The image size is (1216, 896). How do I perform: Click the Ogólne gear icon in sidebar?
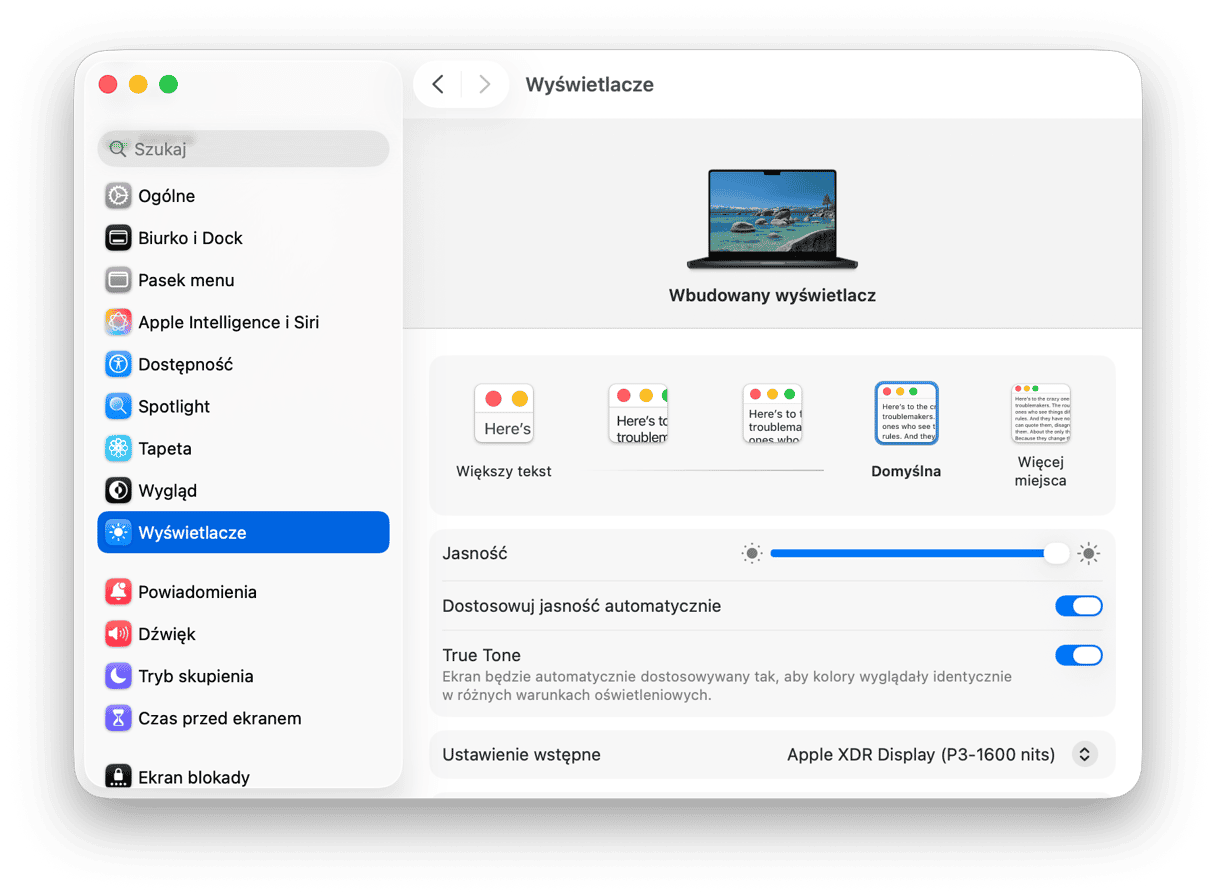[x=119, y=196]
